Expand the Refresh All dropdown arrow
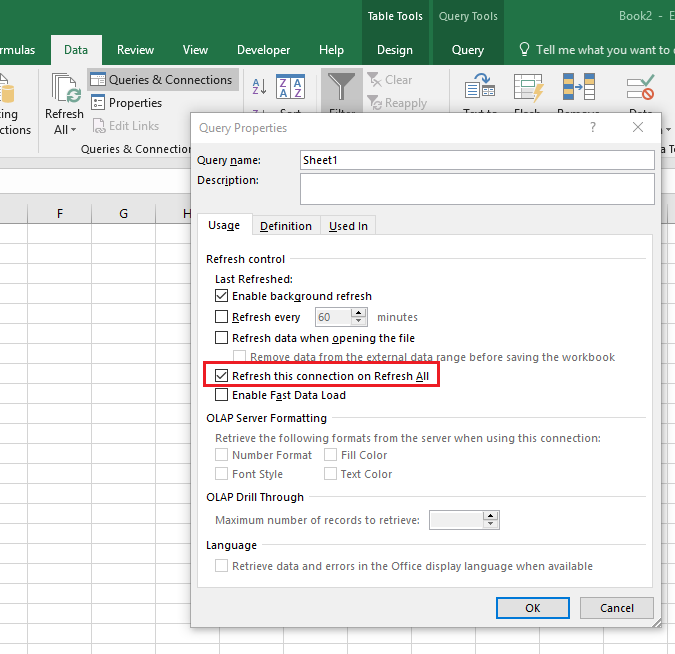Image resolution: width=675 pixels, height=654 pixels. point(74,130)
